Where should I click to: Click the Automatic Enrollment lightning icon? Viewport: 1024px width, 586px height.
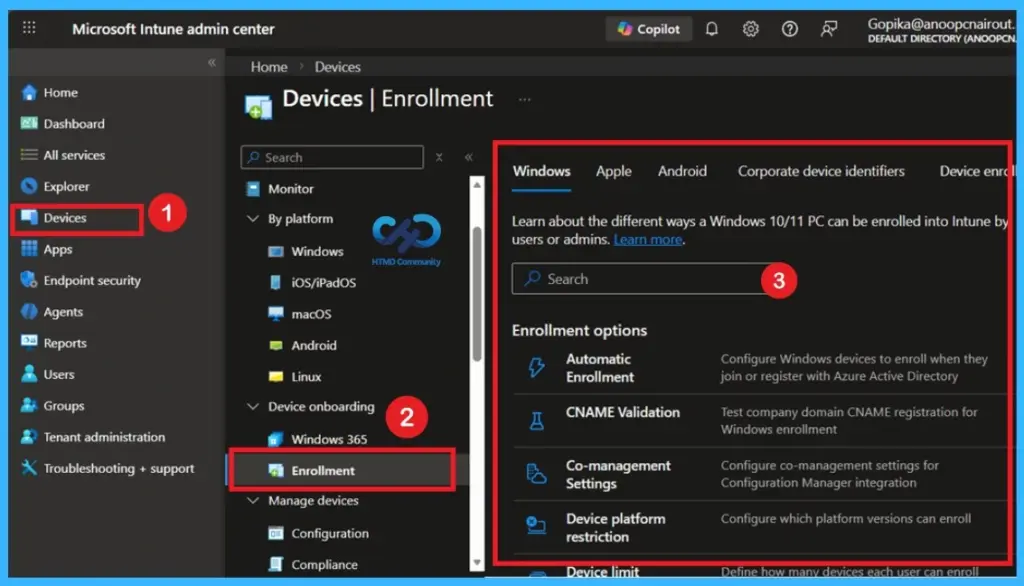(x=534, y=368)
